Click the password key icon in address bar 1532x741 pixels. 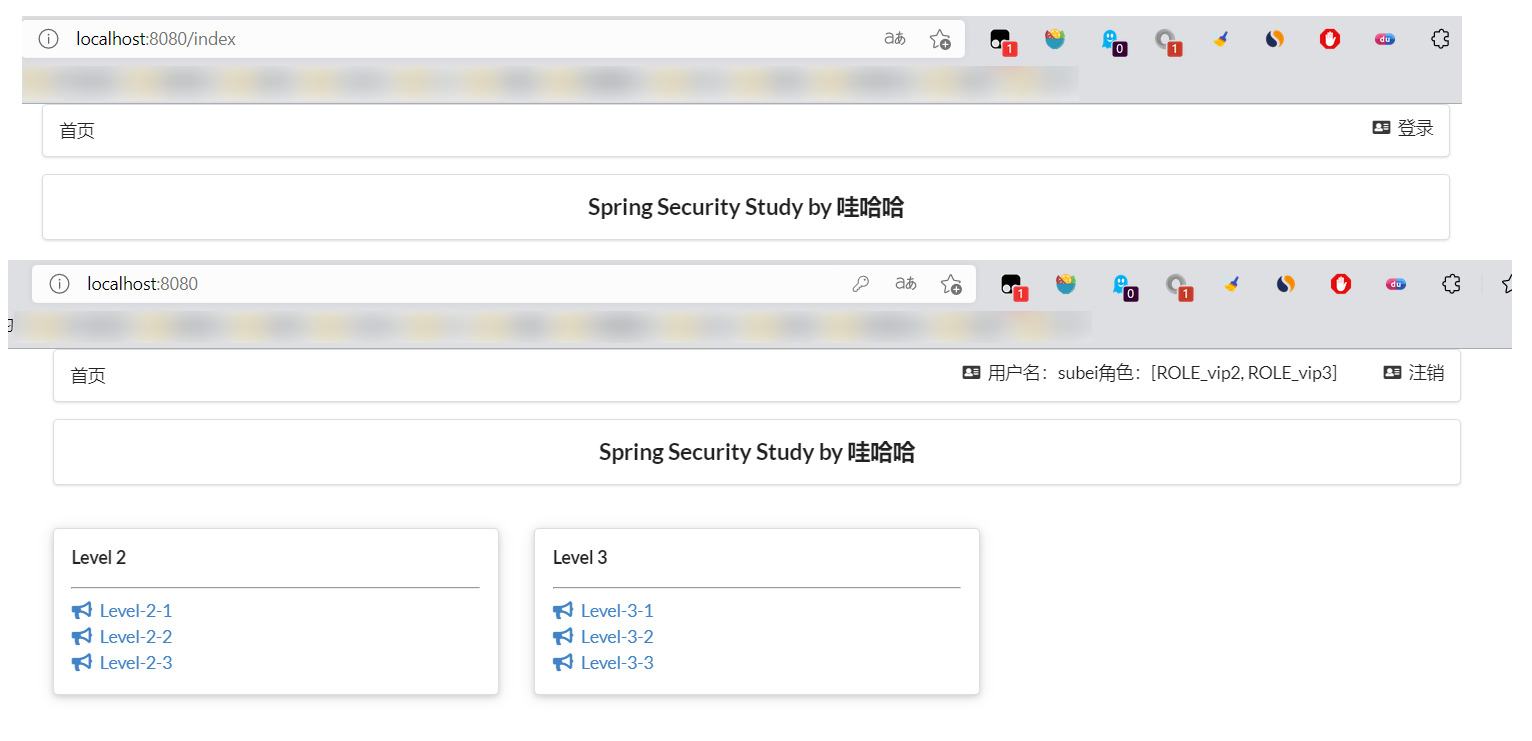click(860, 284)
